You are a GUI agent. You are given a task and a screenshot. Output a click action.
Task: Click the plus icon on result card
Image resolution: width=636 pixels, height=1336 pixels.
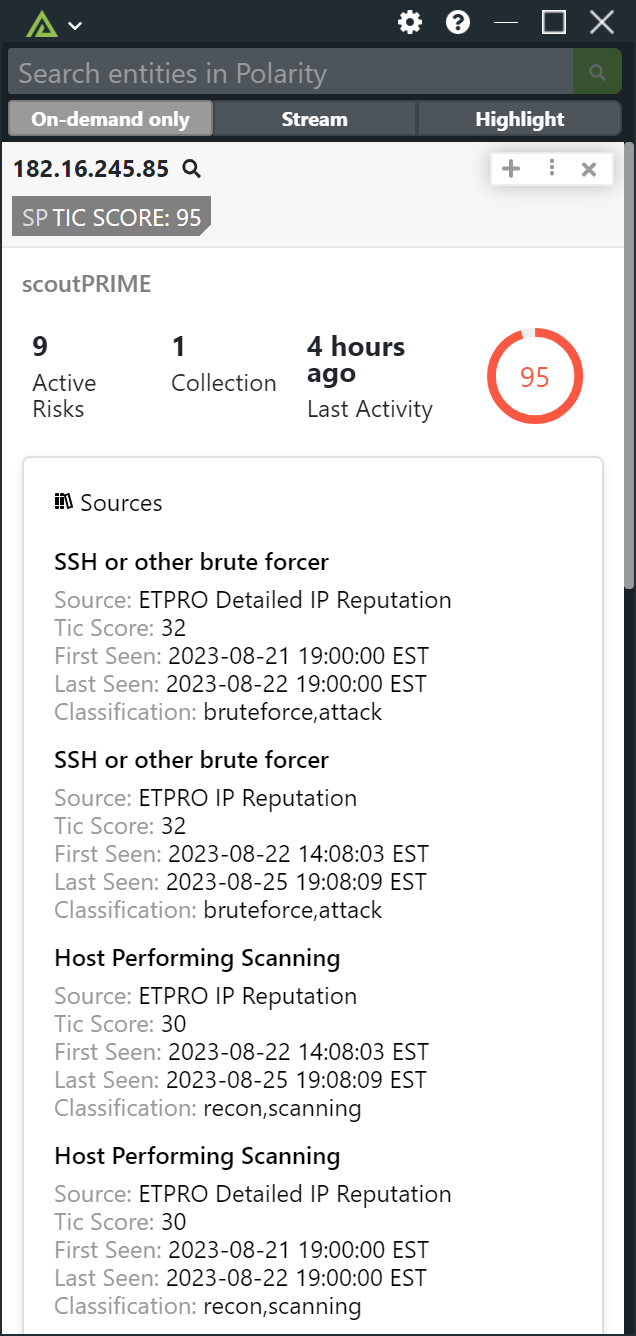[511, 169]
